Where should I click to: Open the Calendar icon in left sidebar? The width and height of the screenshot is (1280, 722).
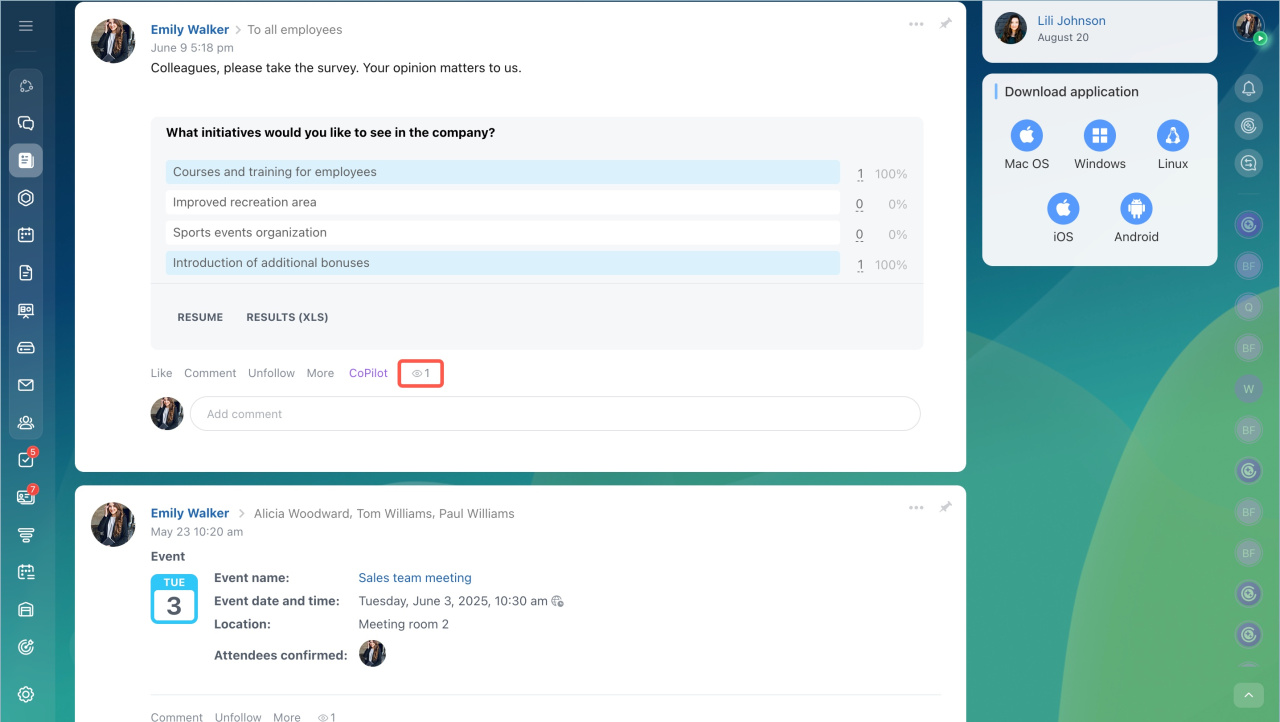[26, 235]
